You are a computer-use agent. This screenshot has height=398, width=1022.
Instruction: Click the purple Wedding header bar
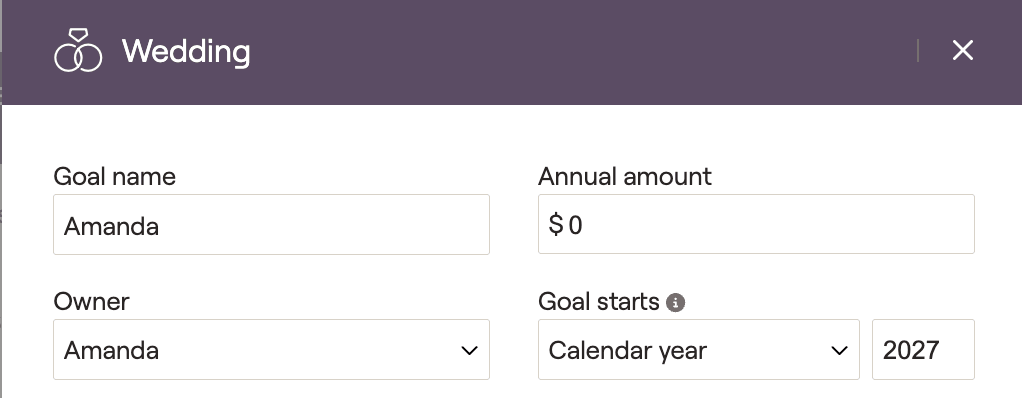(x=512, y=52)
